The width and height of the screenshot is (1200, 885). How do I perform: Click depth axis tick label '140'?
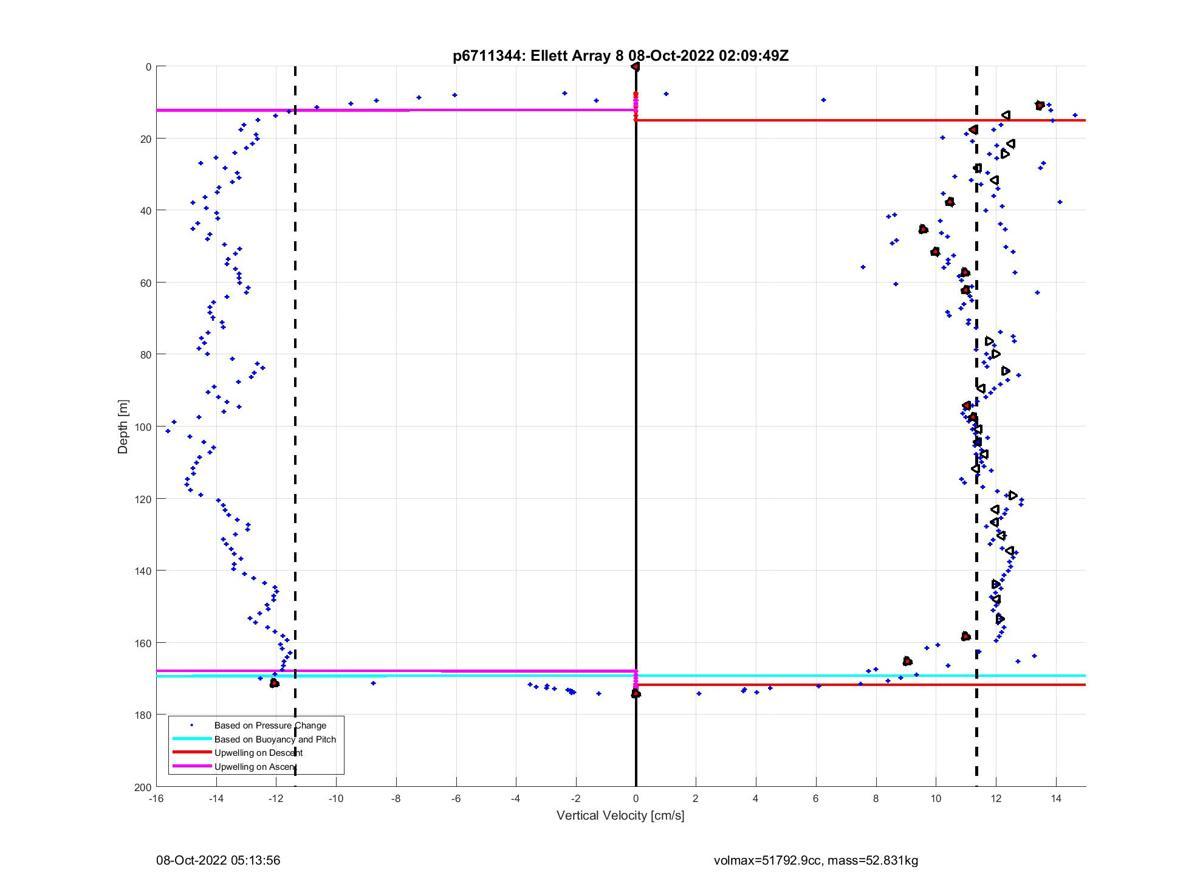[143, 571]
